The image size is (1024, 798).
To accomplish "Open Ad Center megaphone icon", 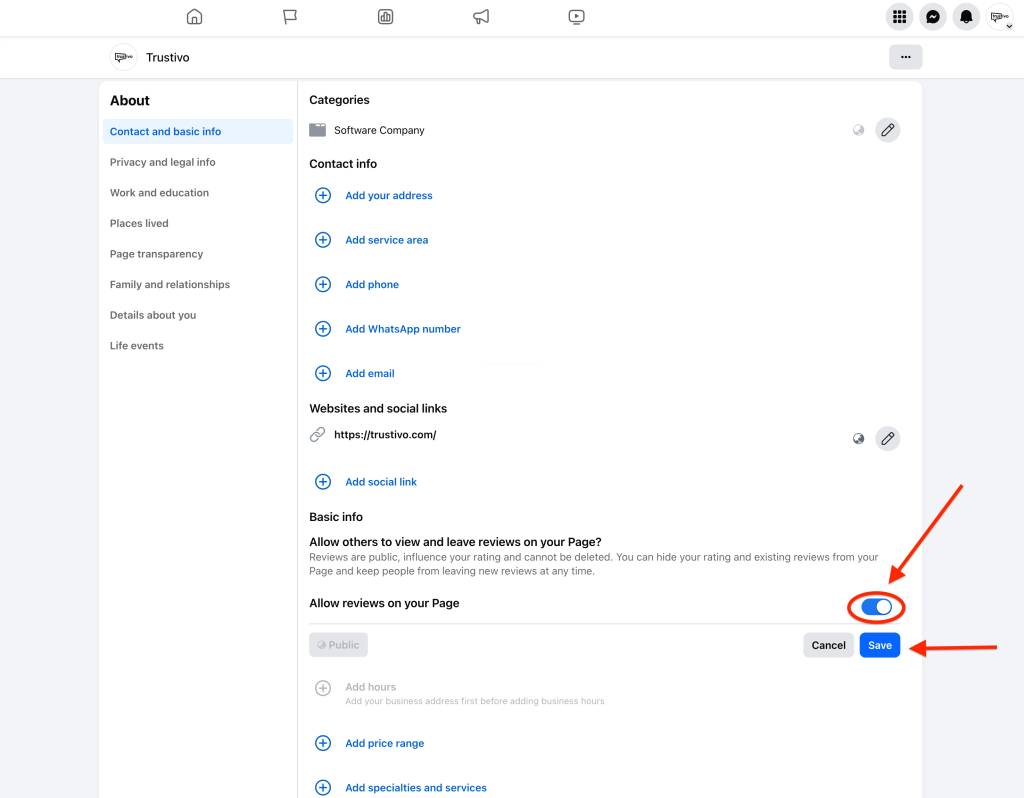I will click(481, 17).
